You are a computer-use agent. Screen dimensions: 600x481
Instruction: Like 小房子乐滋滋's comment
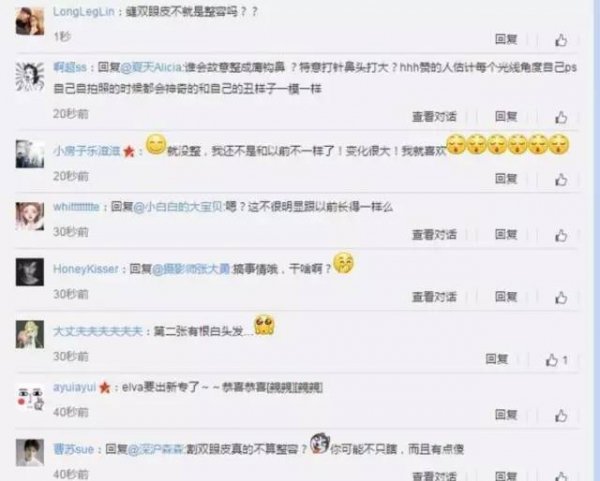pos(561,179)
